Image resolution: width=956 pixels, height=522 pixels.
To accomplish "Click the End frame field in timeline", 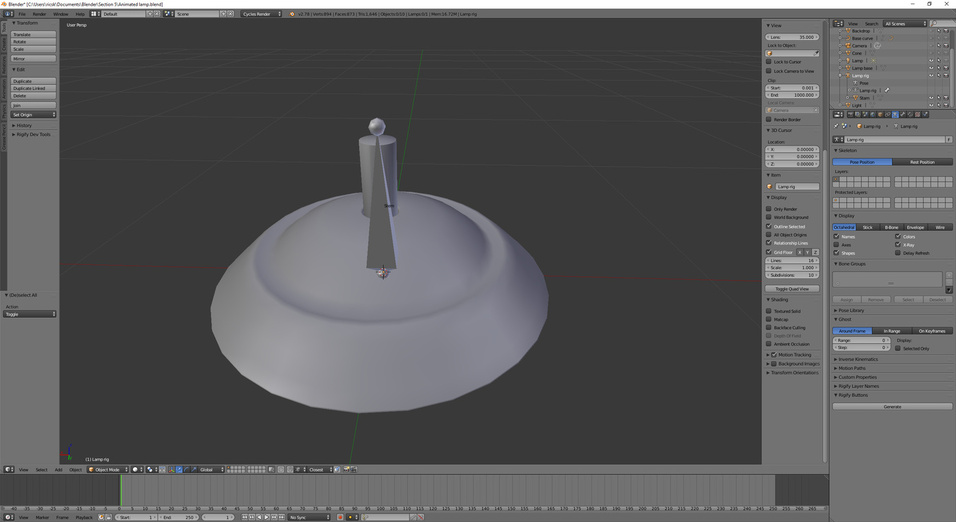I will [178, 517].
